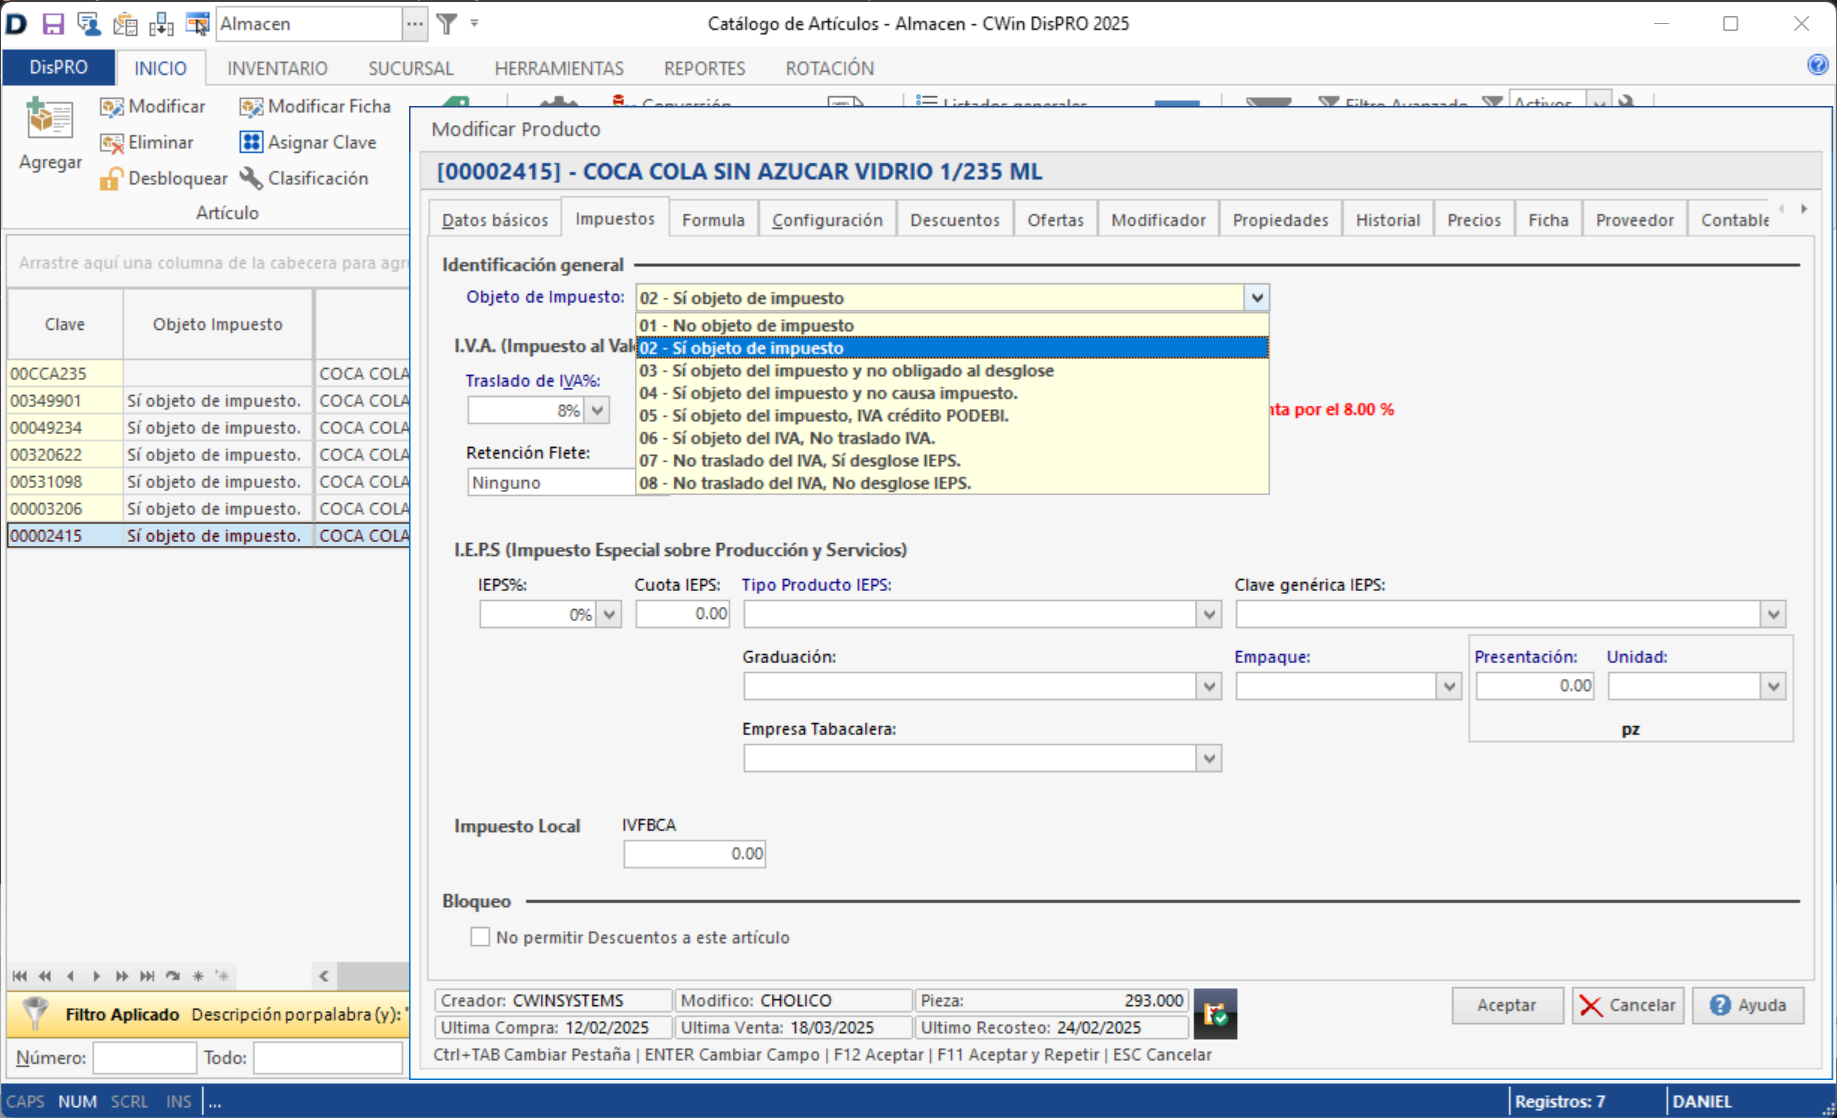The width and height of the screenshot is (1837, 1118).
Task: Click the Filtro Aplicado funnel icon
Action: [x=35, y=1013]
